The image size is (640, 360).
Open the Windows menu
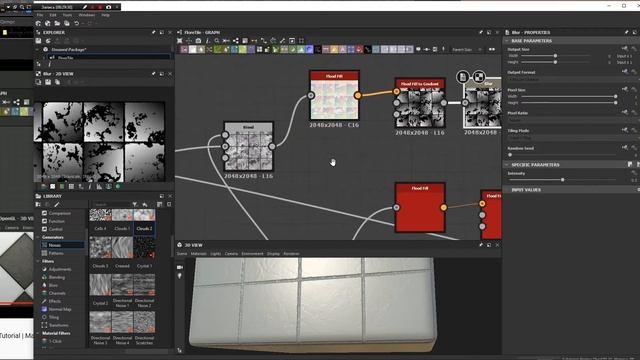coord(87,15)
